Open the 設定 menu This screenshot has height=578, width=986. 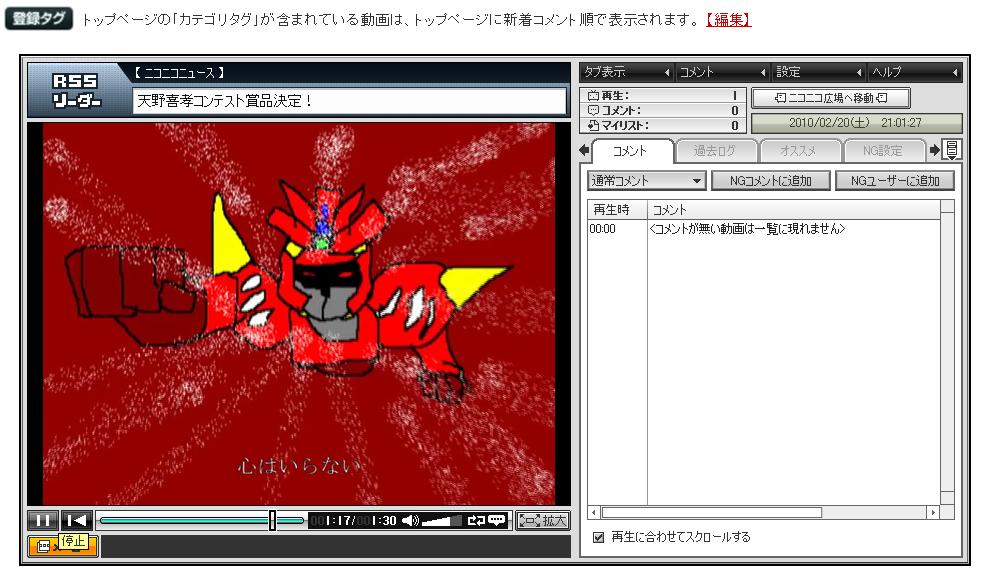click(819, 72)
